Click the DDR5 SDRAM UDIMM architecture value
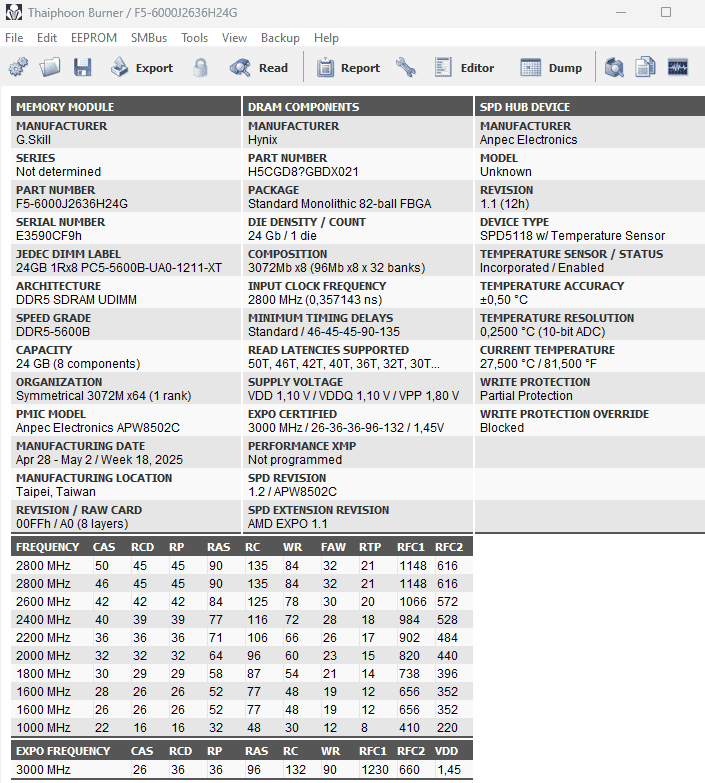This screenshot has width=705, height=783. [x=76, y=300]
